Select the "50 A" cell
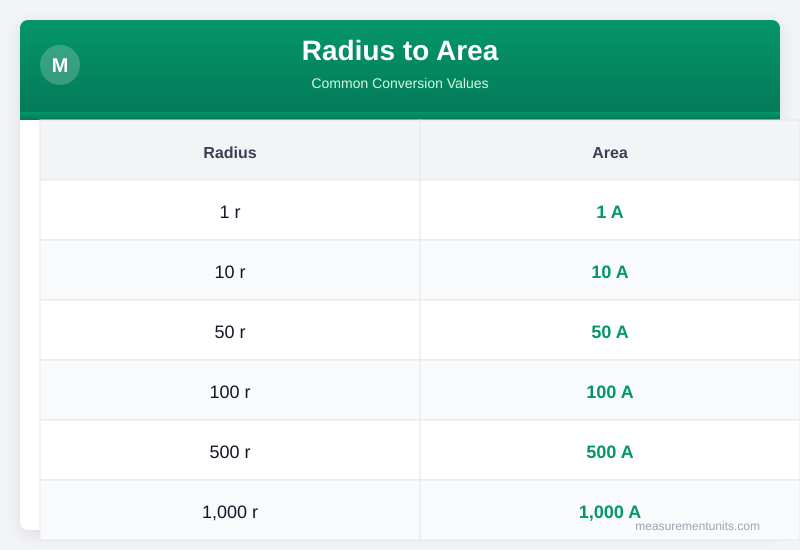This screenshot has height=550, width=800. pyautogui.click(x=610, y=330)
